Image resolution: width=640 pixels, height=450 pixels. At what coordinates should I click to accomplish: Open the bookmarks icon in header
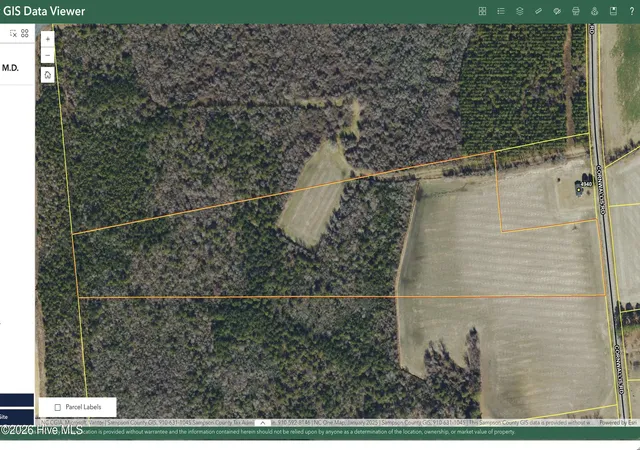point(613,11)
